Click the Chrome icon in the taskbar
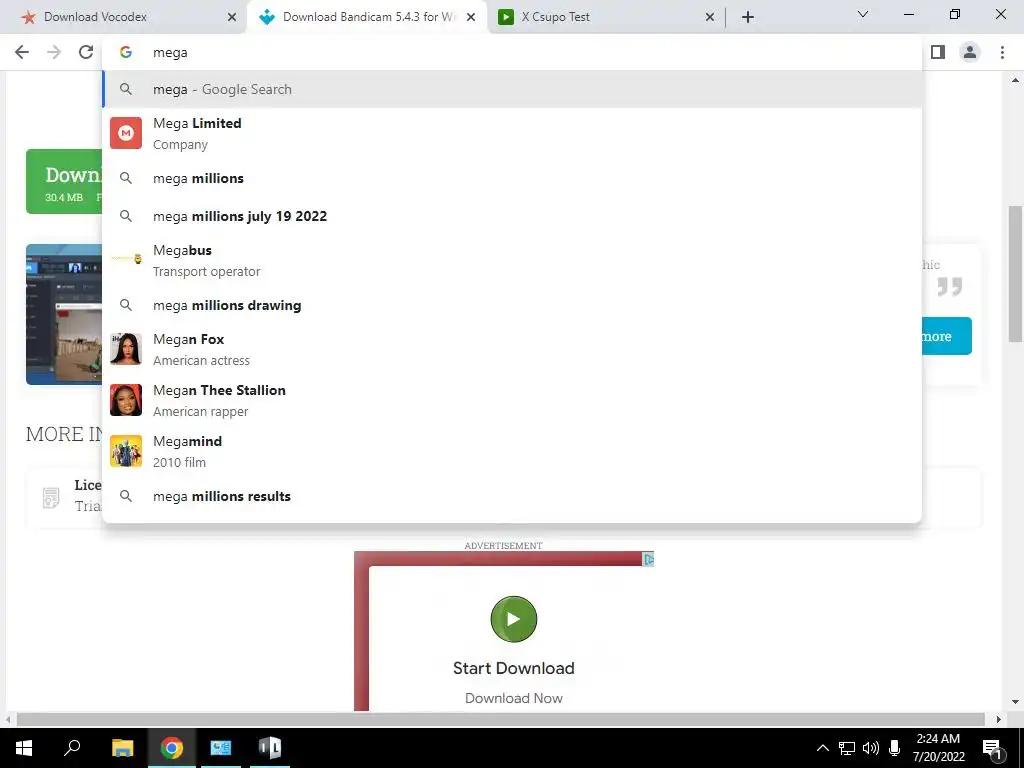Image resolution: width=1024 pixels, height=768 pixels. click(x=172, y=748)
